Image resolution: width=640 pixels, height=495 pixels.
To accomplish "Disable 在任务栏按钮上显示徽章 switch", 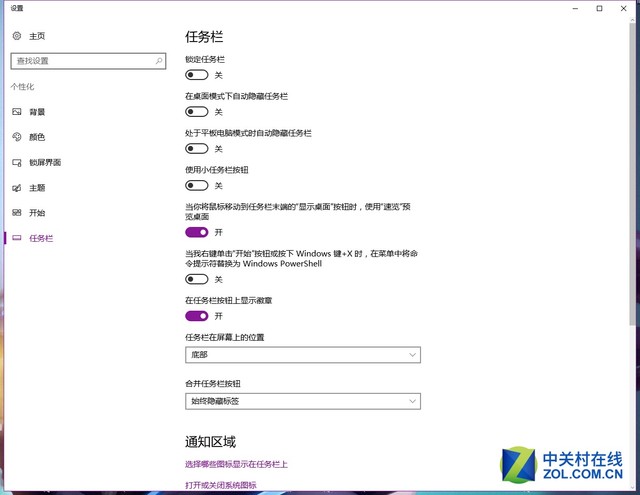I will click(x=197, y=316).
